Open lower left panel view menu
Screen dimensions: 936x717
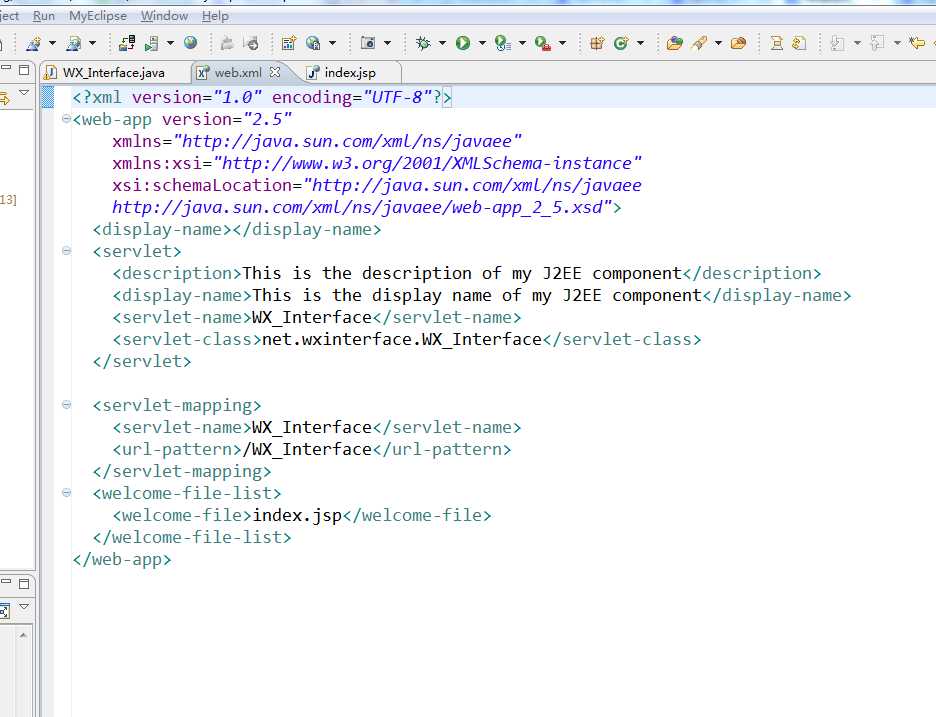pyautogui.click(x=24, y=607)
